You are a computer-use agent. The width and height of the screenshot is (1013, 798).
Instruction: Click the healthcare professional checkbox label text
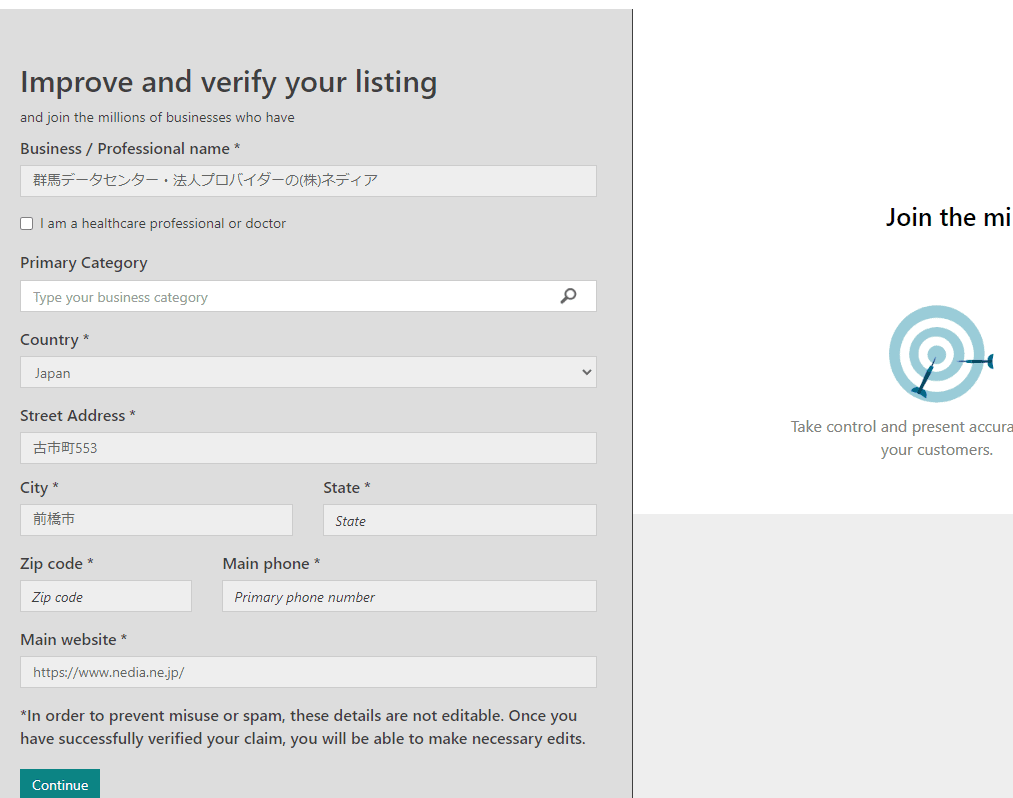163,224
